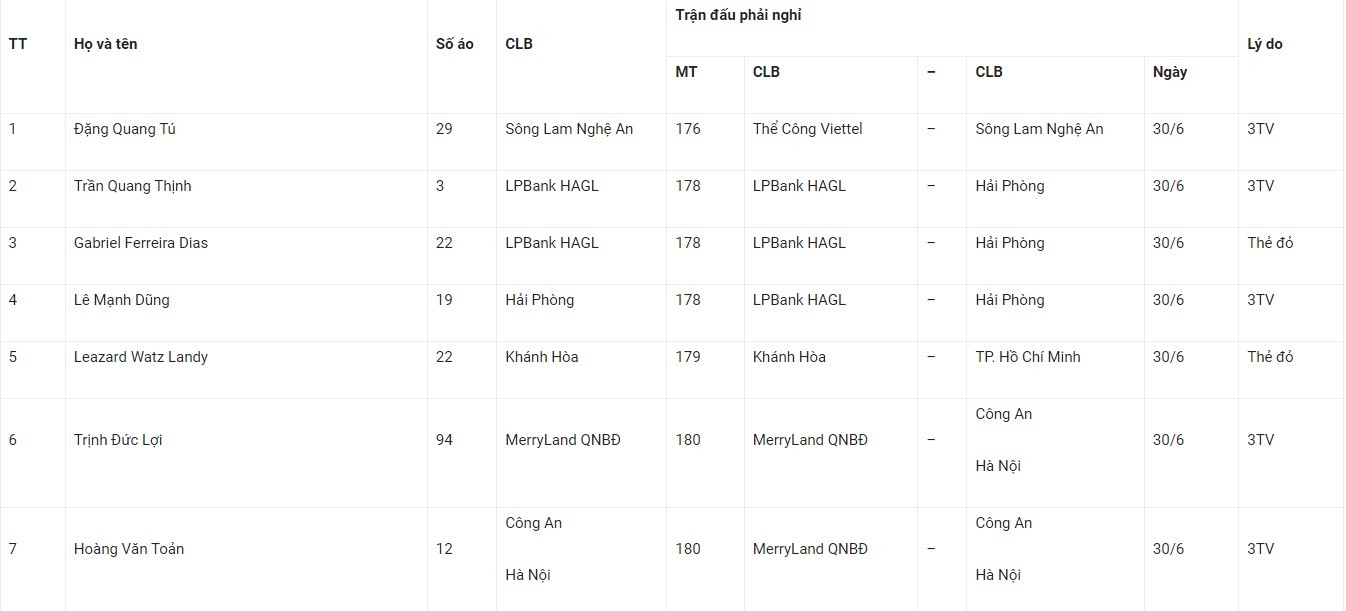Click on Gabriel Ferreira Dias
Image resolution: width=1346 pixels, height=611 pixels.
pyautogui.click(x=141, y=243)
